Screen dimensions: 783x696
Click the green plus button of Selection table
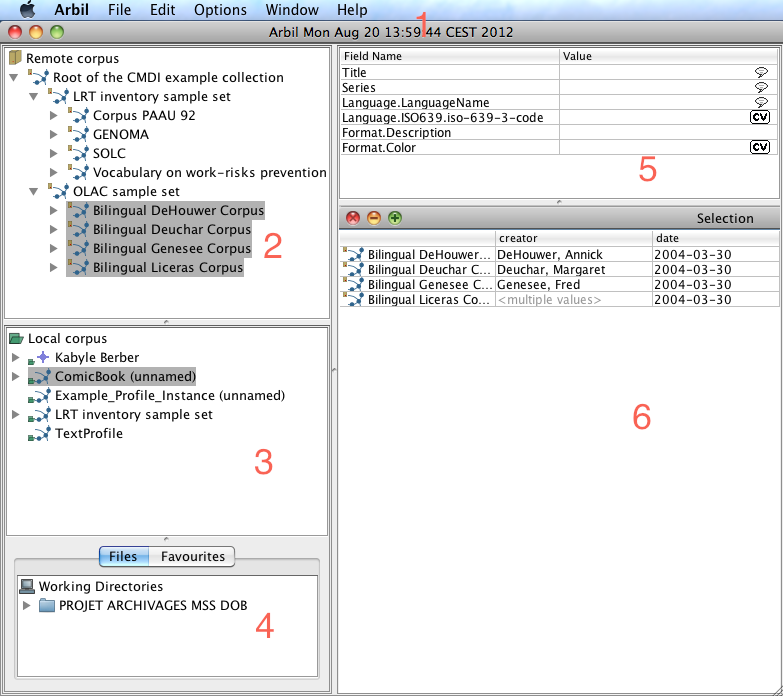395,218
